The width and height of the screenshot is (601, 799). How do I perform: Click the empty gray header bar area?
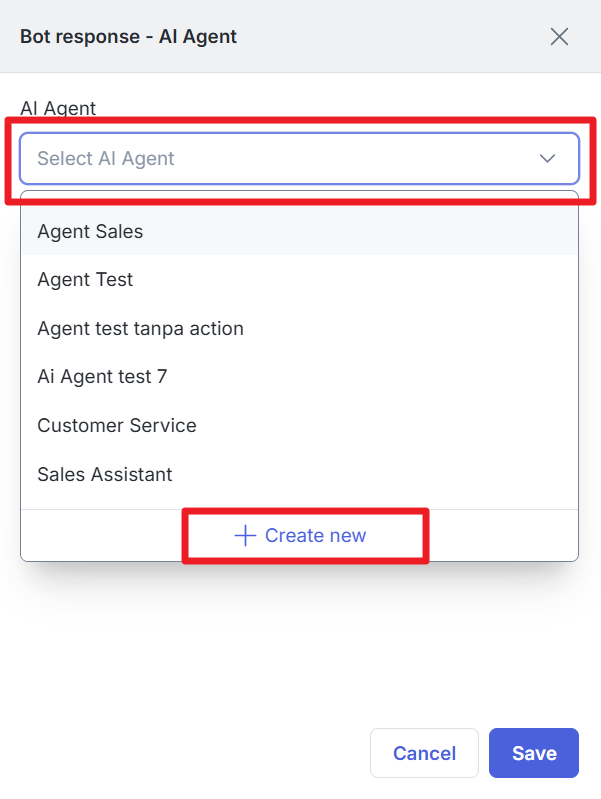400,37
